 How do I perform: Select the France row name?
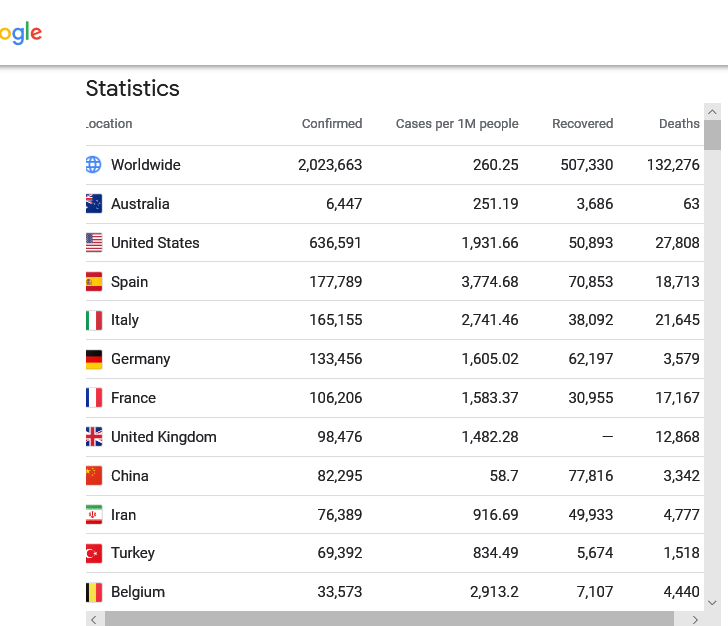coord(133,398)
